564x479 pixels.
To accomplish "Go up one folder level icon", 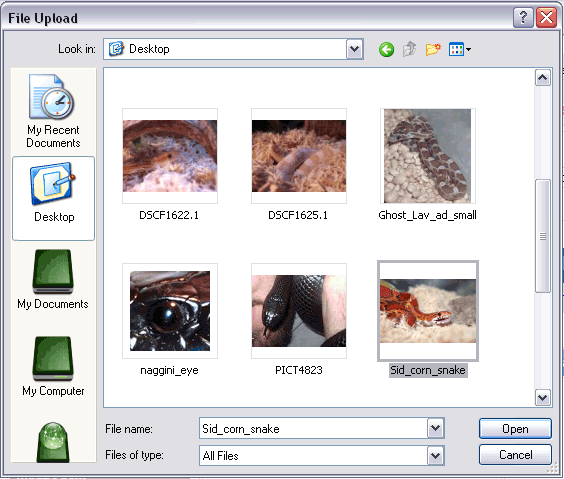I will click(409, 49).
